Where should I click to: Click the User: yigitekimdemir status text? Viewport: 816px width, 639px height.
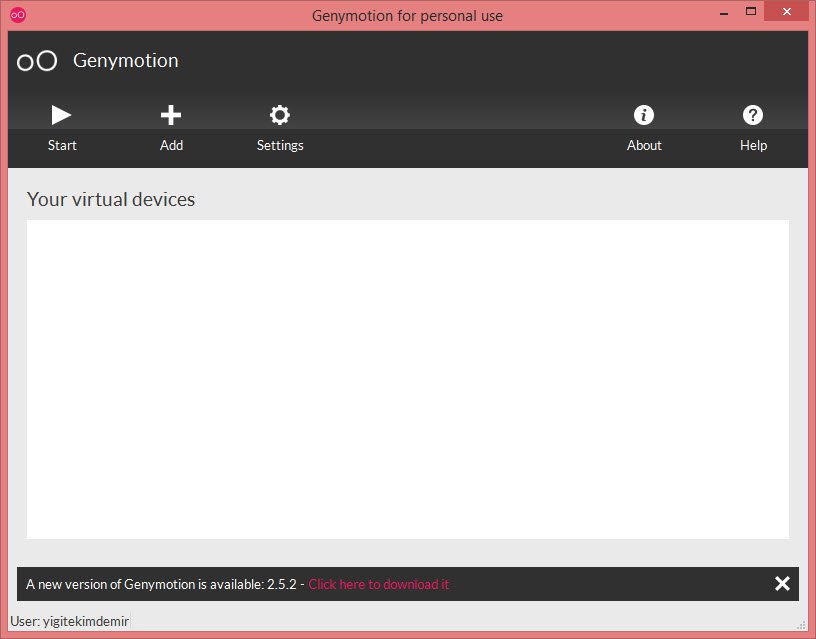70,621
